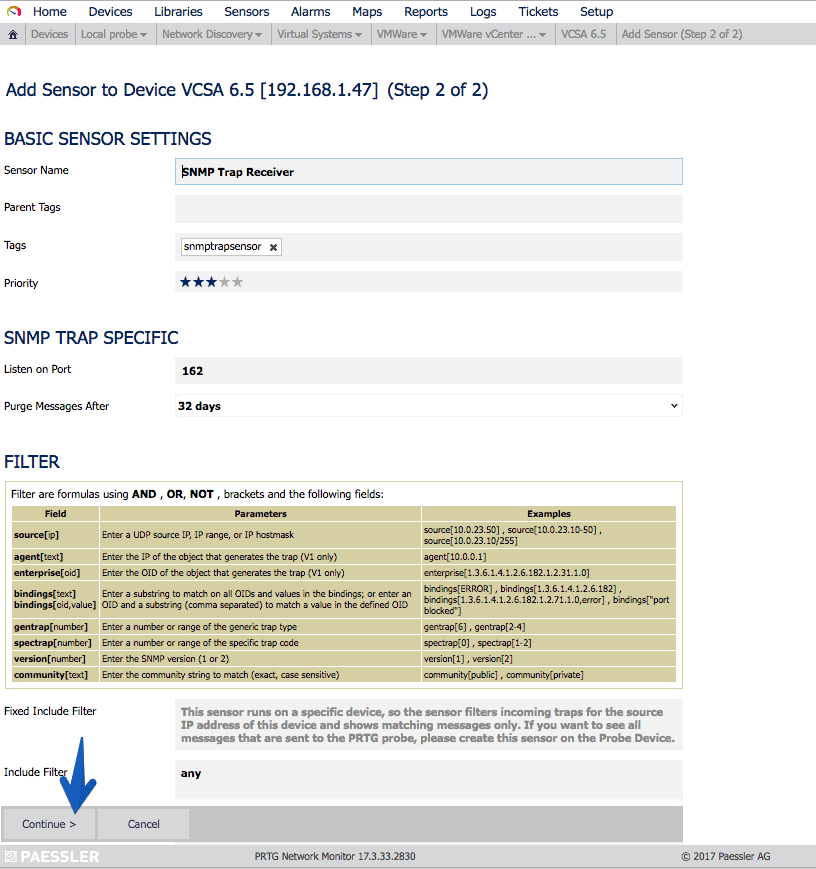Open the Devices menu
Image resolution: width=816 pixels, height=869 pixels.
[110, 12]
